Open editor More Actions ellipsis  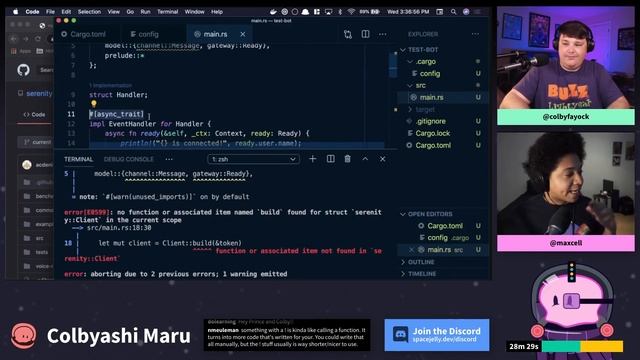coord(382,34)
